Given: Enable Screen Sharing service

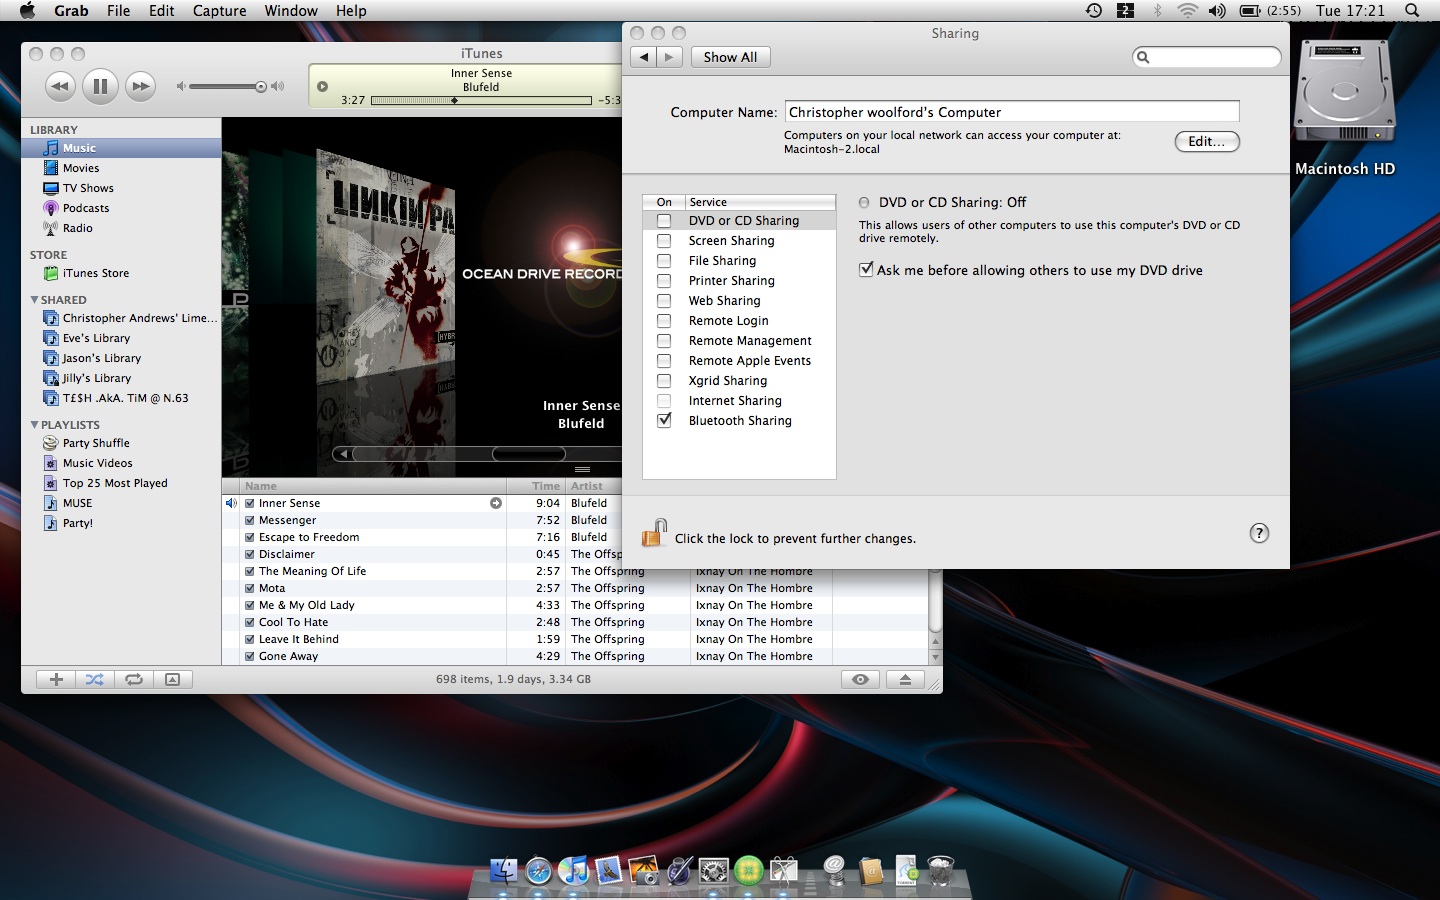Looking at the screenshot, I should pos(664,241).
